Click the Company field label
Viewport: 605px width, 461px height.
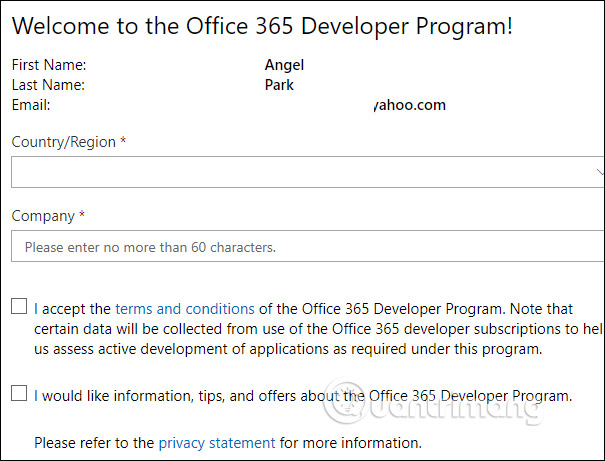click(43, 216)
